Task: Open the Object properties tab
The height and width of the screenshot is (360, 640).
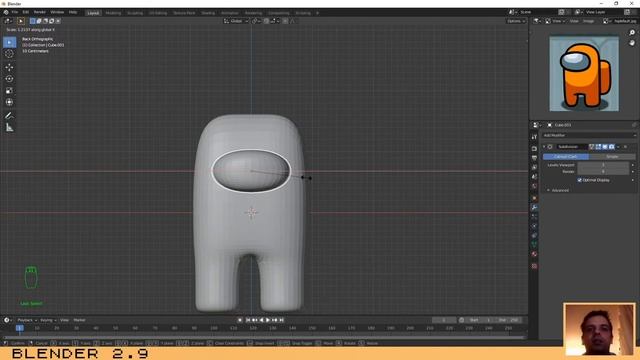Action: (534, 198)
